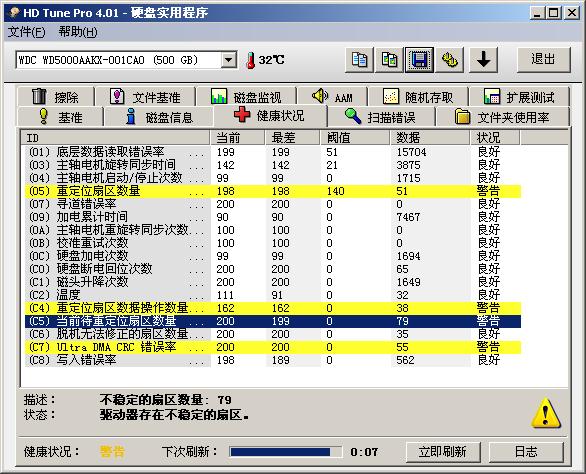The height and width of the screenshot is (474, 586).
Task: Select row (C0) 硬盘断电回位次数
Action: pyautogui.click(x=273, y=269)
